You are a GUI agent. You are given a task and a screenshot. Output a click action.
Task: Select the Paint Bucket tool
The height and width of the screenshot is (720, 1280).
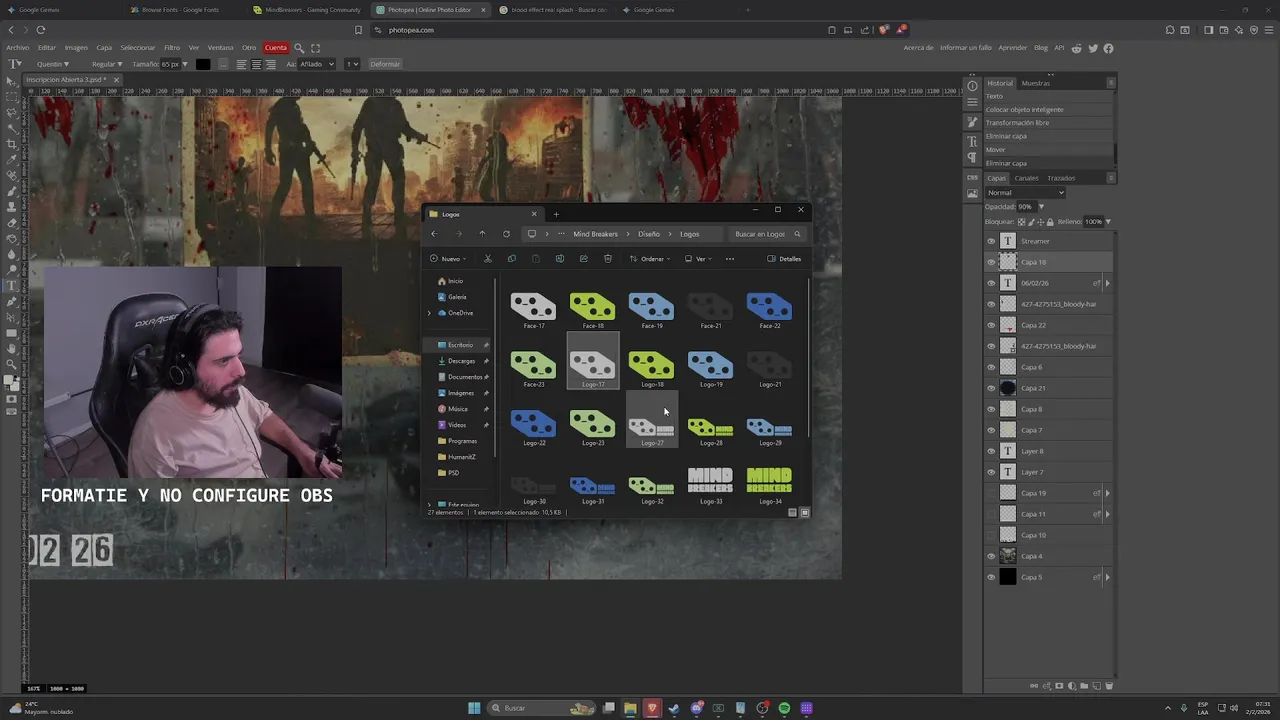pos(12,239)
